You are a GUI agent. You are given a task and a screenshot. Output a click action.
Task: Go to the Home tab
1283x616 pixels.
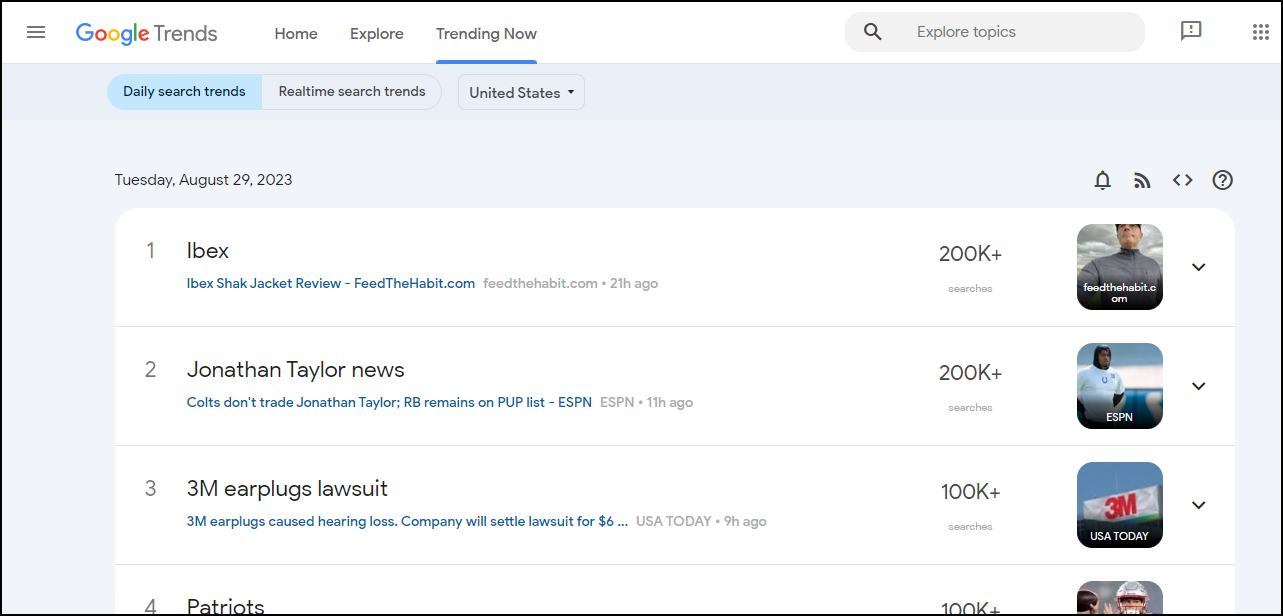tap(296, 33)
